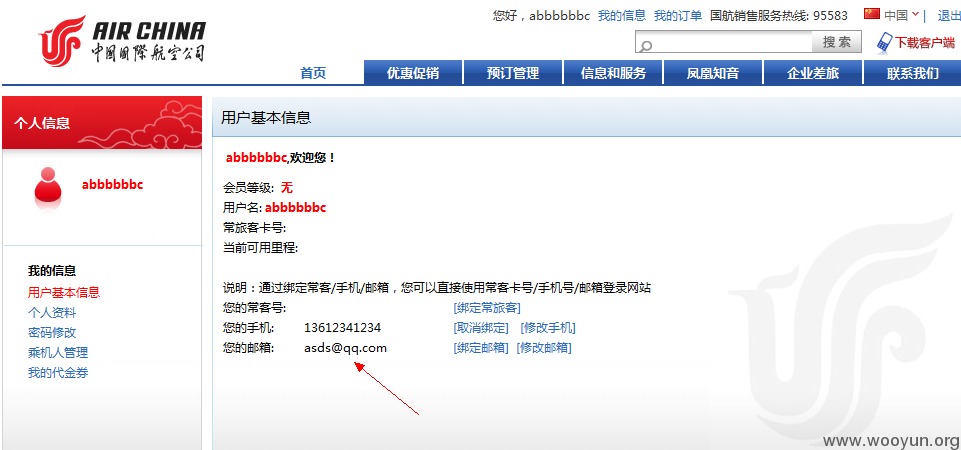The height and width of the screenshot is (450, 961).
Task: Click [取消绑定] phone link
Action: (x=481, y=328)
